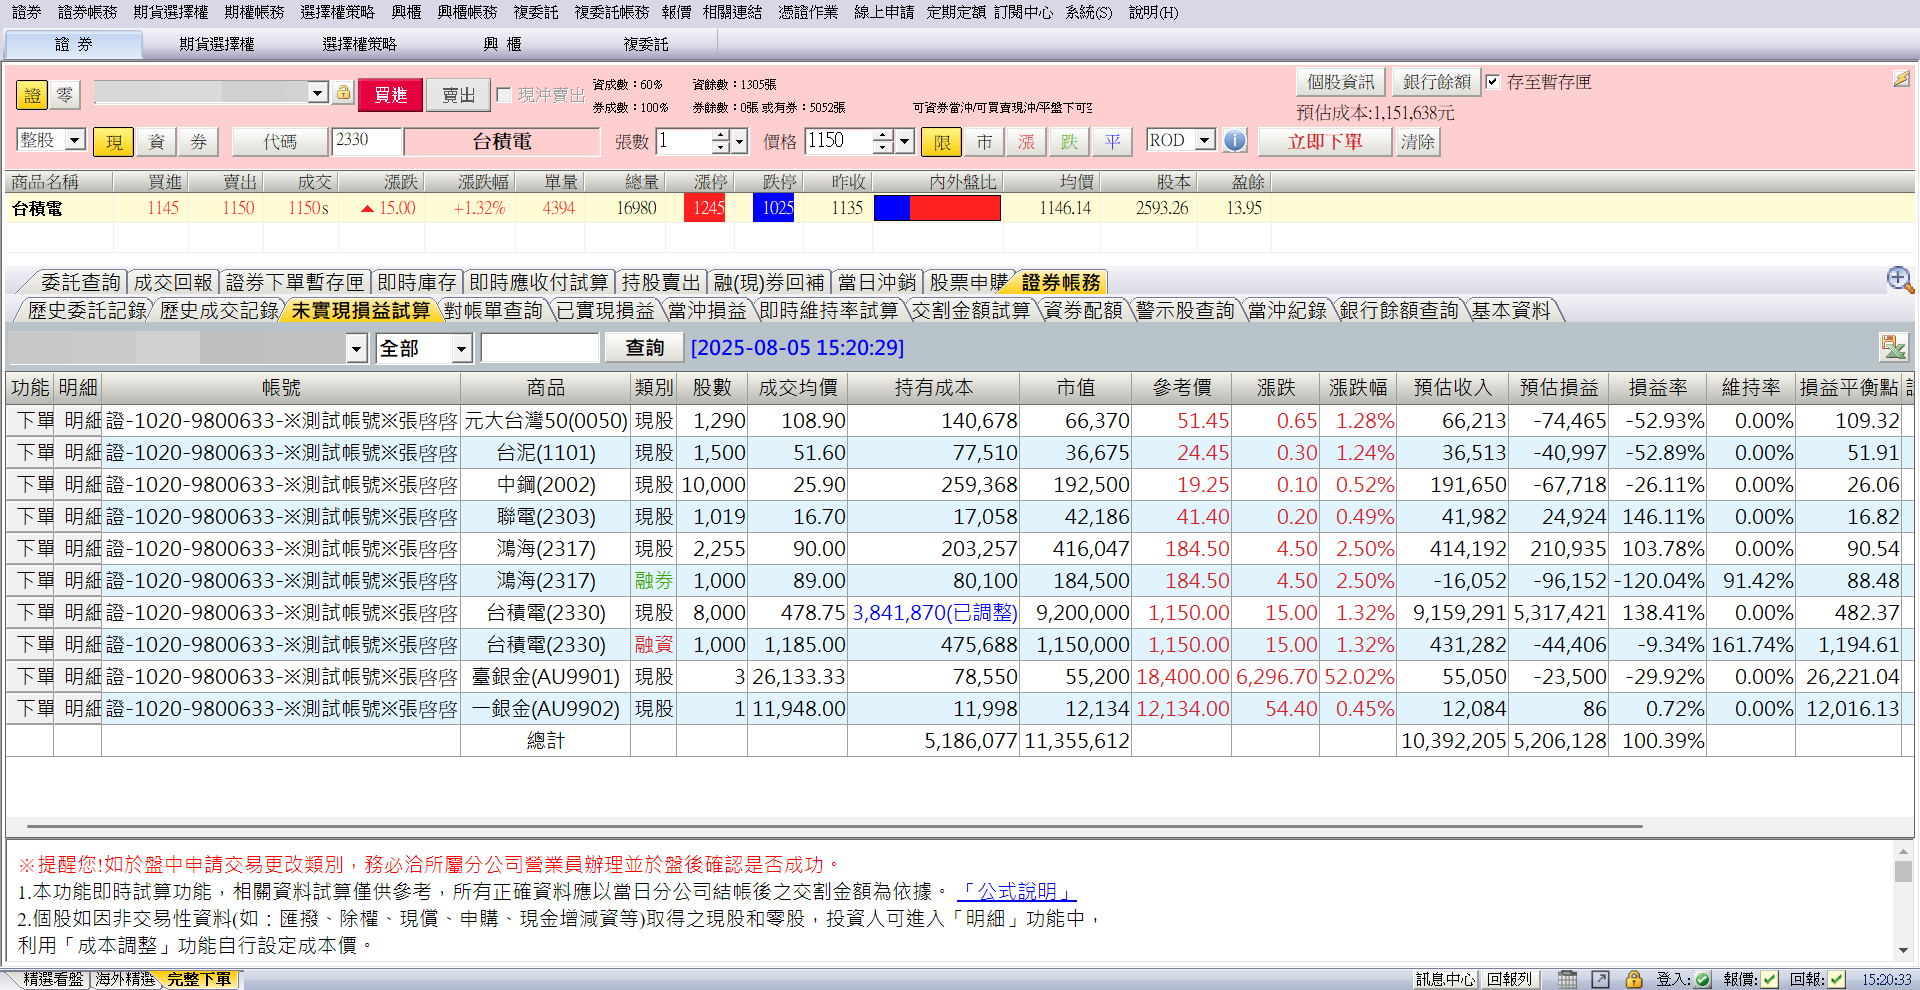Toggle the 報價 status checkbox
The image size is (1920, 990).
[x=1769, y=979]
